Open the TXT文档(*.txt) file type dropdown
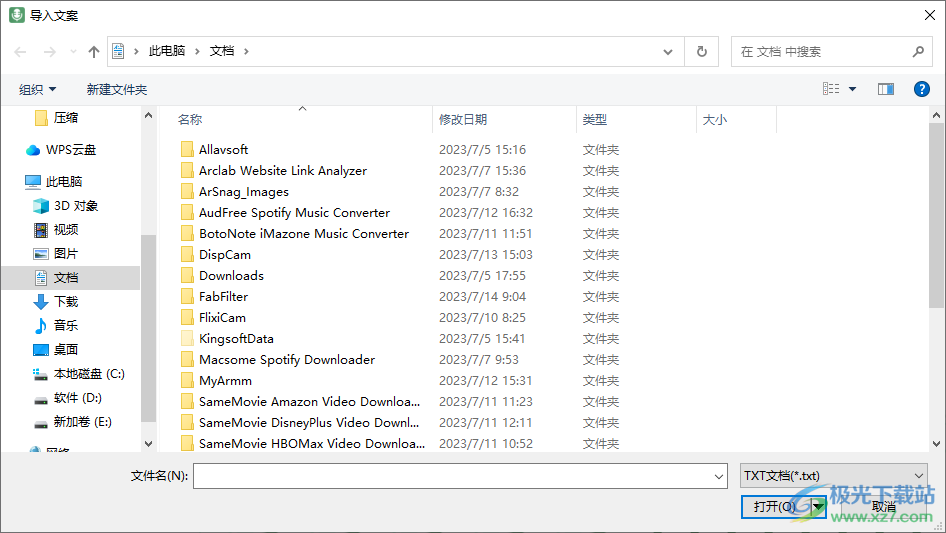The image size is (946, 533). [834, 476]
